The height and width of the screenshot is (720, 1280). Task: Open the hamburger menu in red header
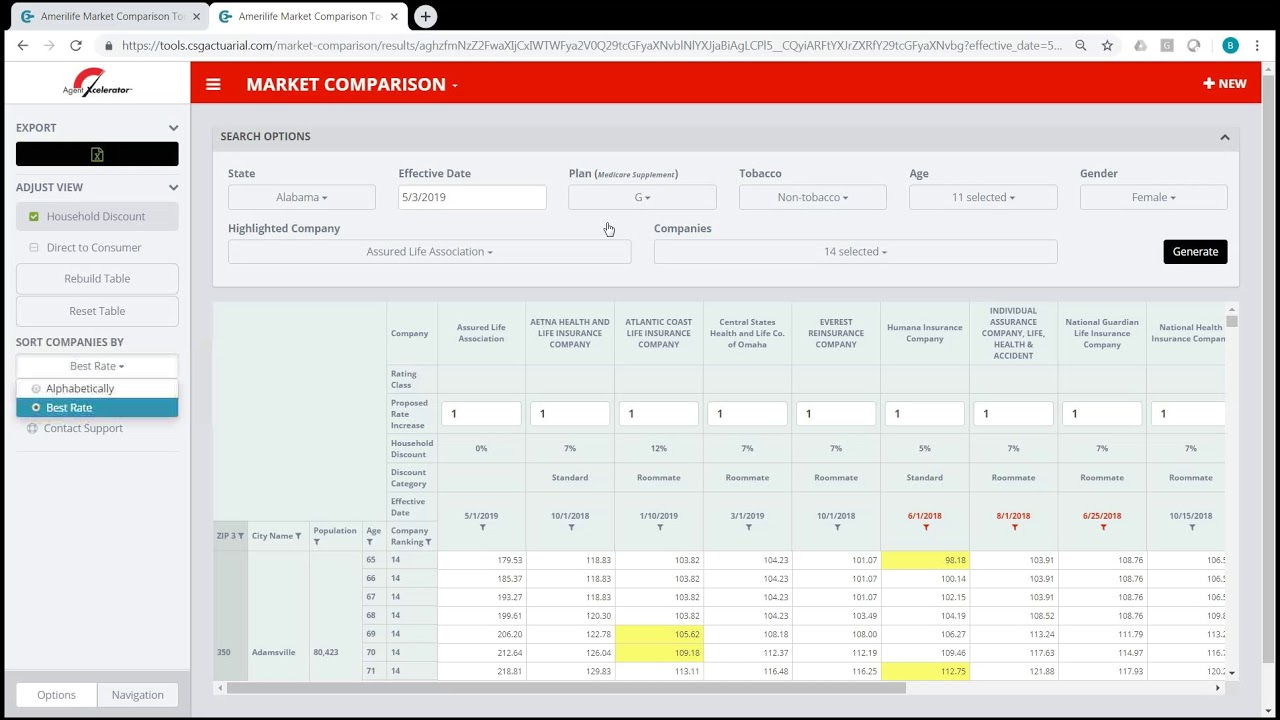click(213, 84)
